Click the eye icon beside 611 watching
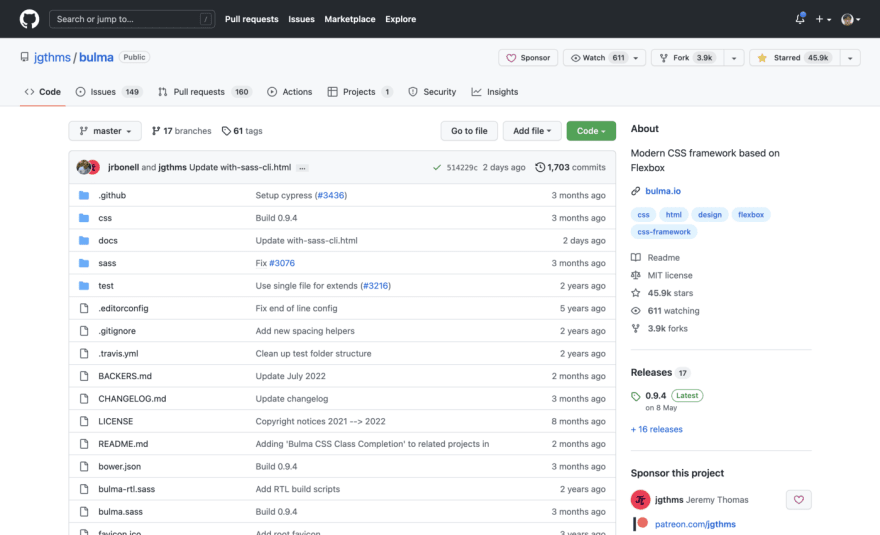 click(635, 310)
